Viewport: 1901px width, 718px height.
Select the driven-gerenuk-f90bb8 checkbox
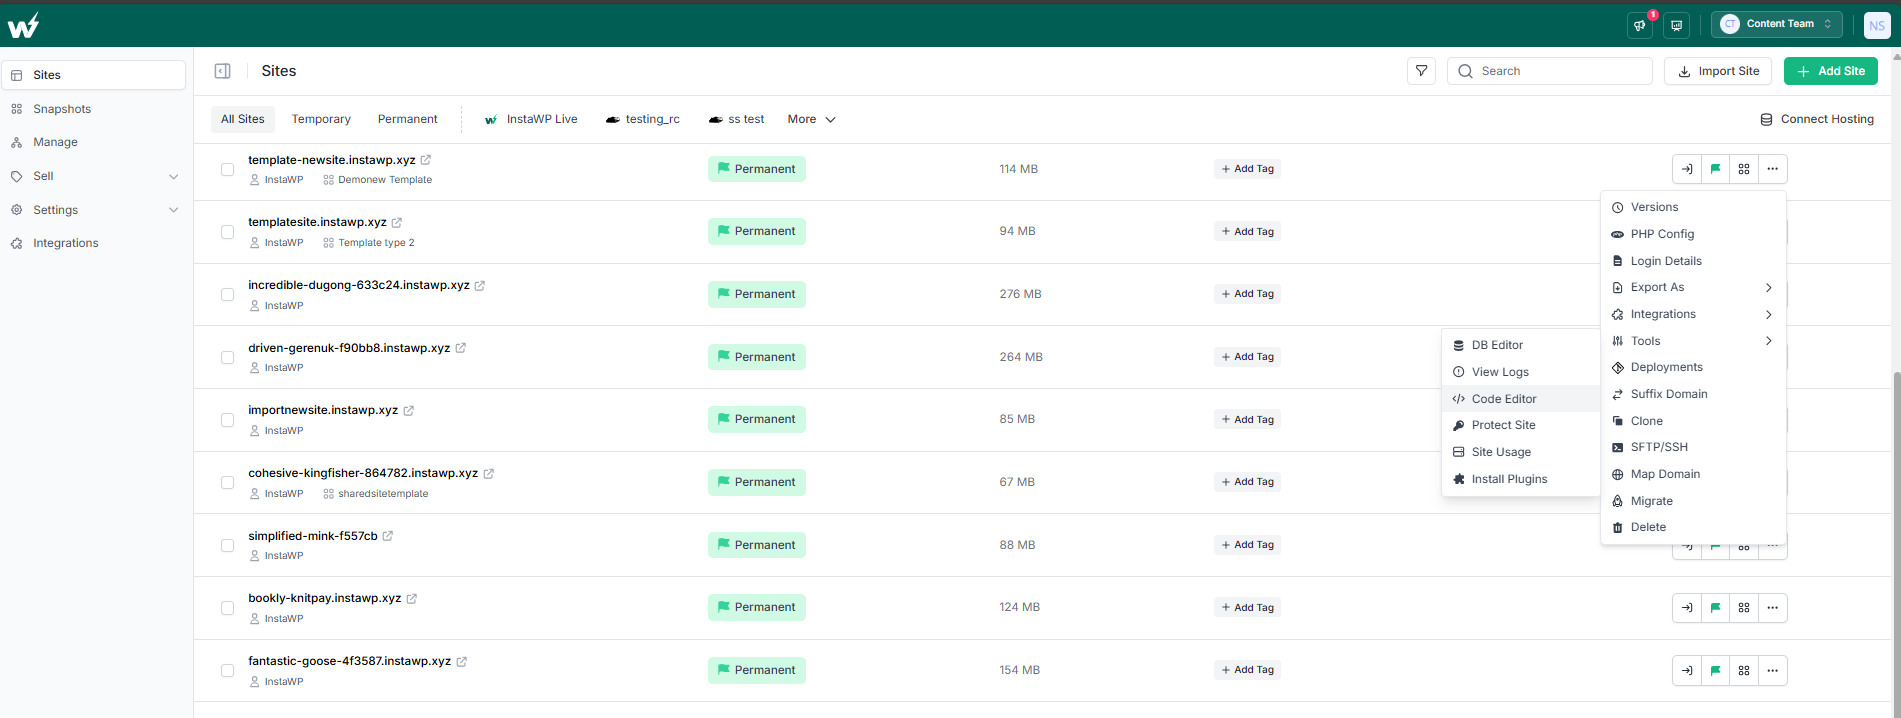click(228, 357)
